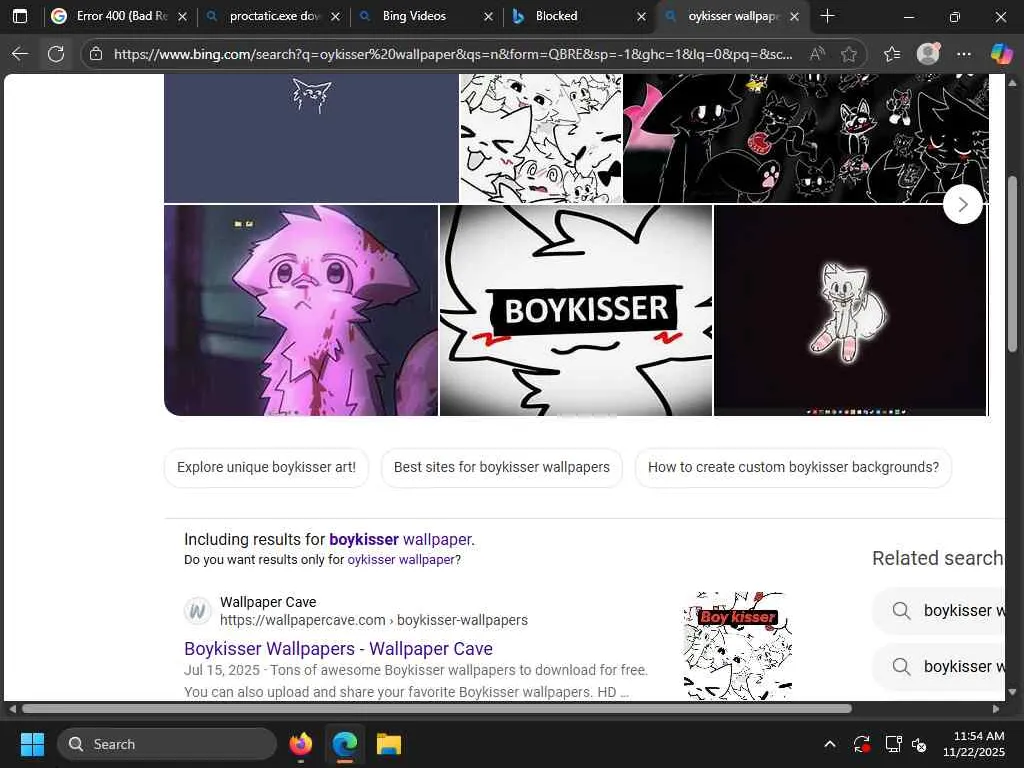Launch the Copilot sidebar icon
This screenshot has height=768, width=1024.
[x=1001, y=54]
